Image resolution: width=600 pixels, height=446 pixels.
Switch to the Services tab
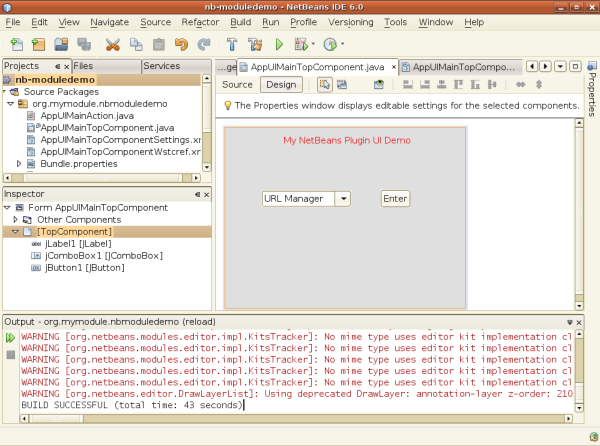click(176, 66)
